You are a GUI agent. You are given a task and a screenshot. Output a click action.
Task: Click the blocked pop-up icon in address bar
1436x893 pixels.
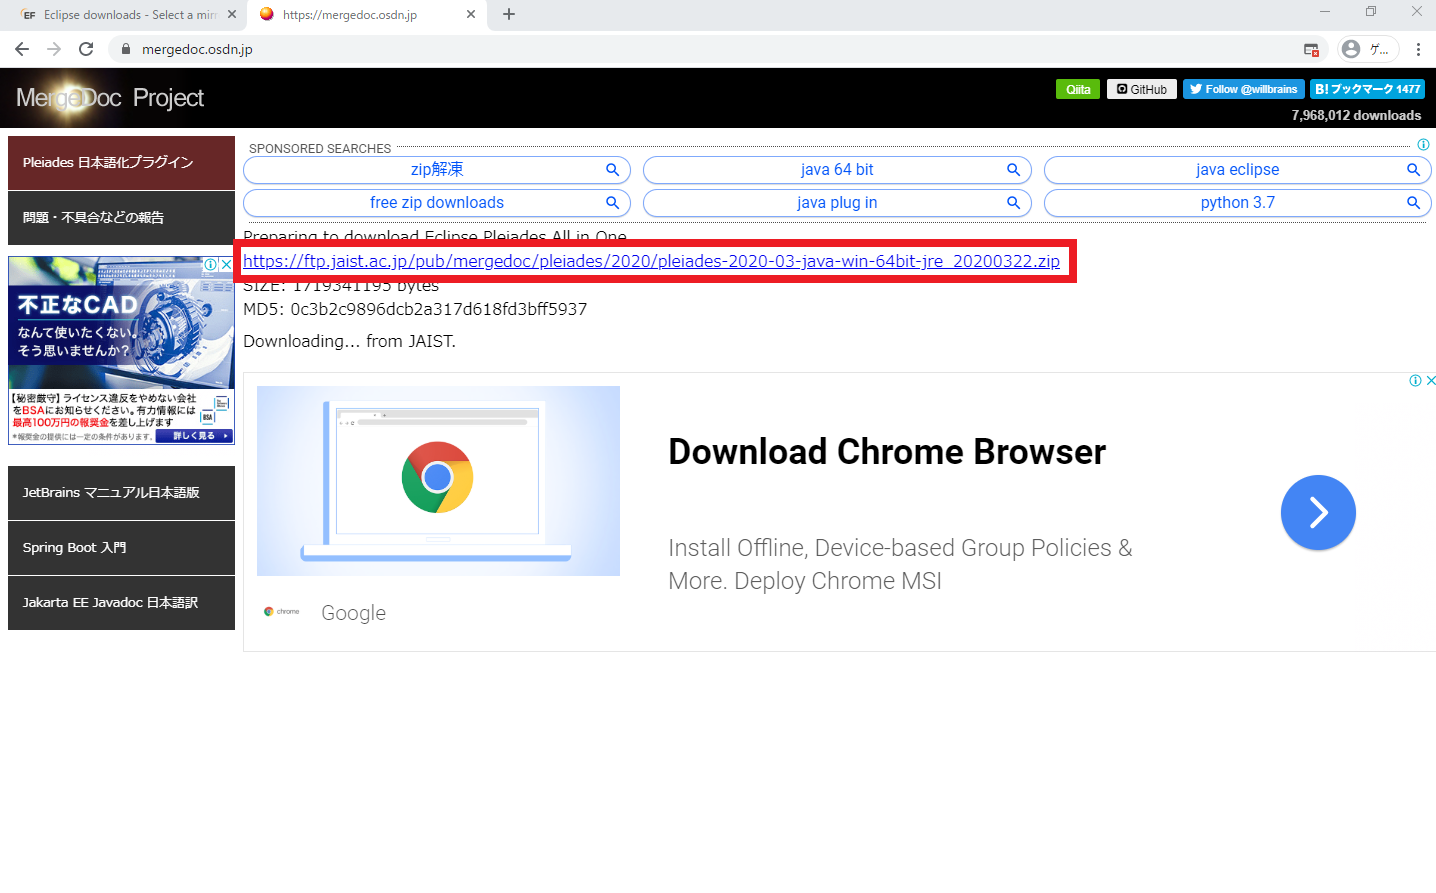(x=1311, y=49)
